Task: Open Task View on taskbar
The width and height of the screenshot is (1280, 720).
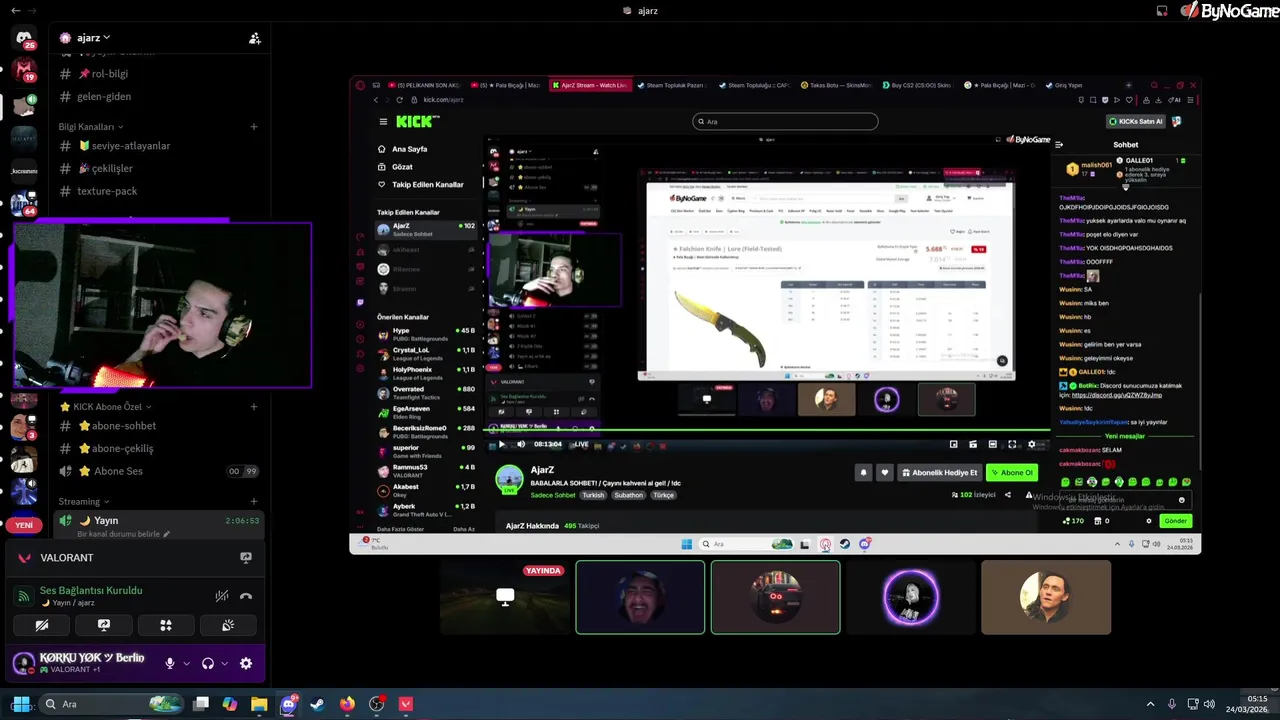Action: [x=201, y=704]
